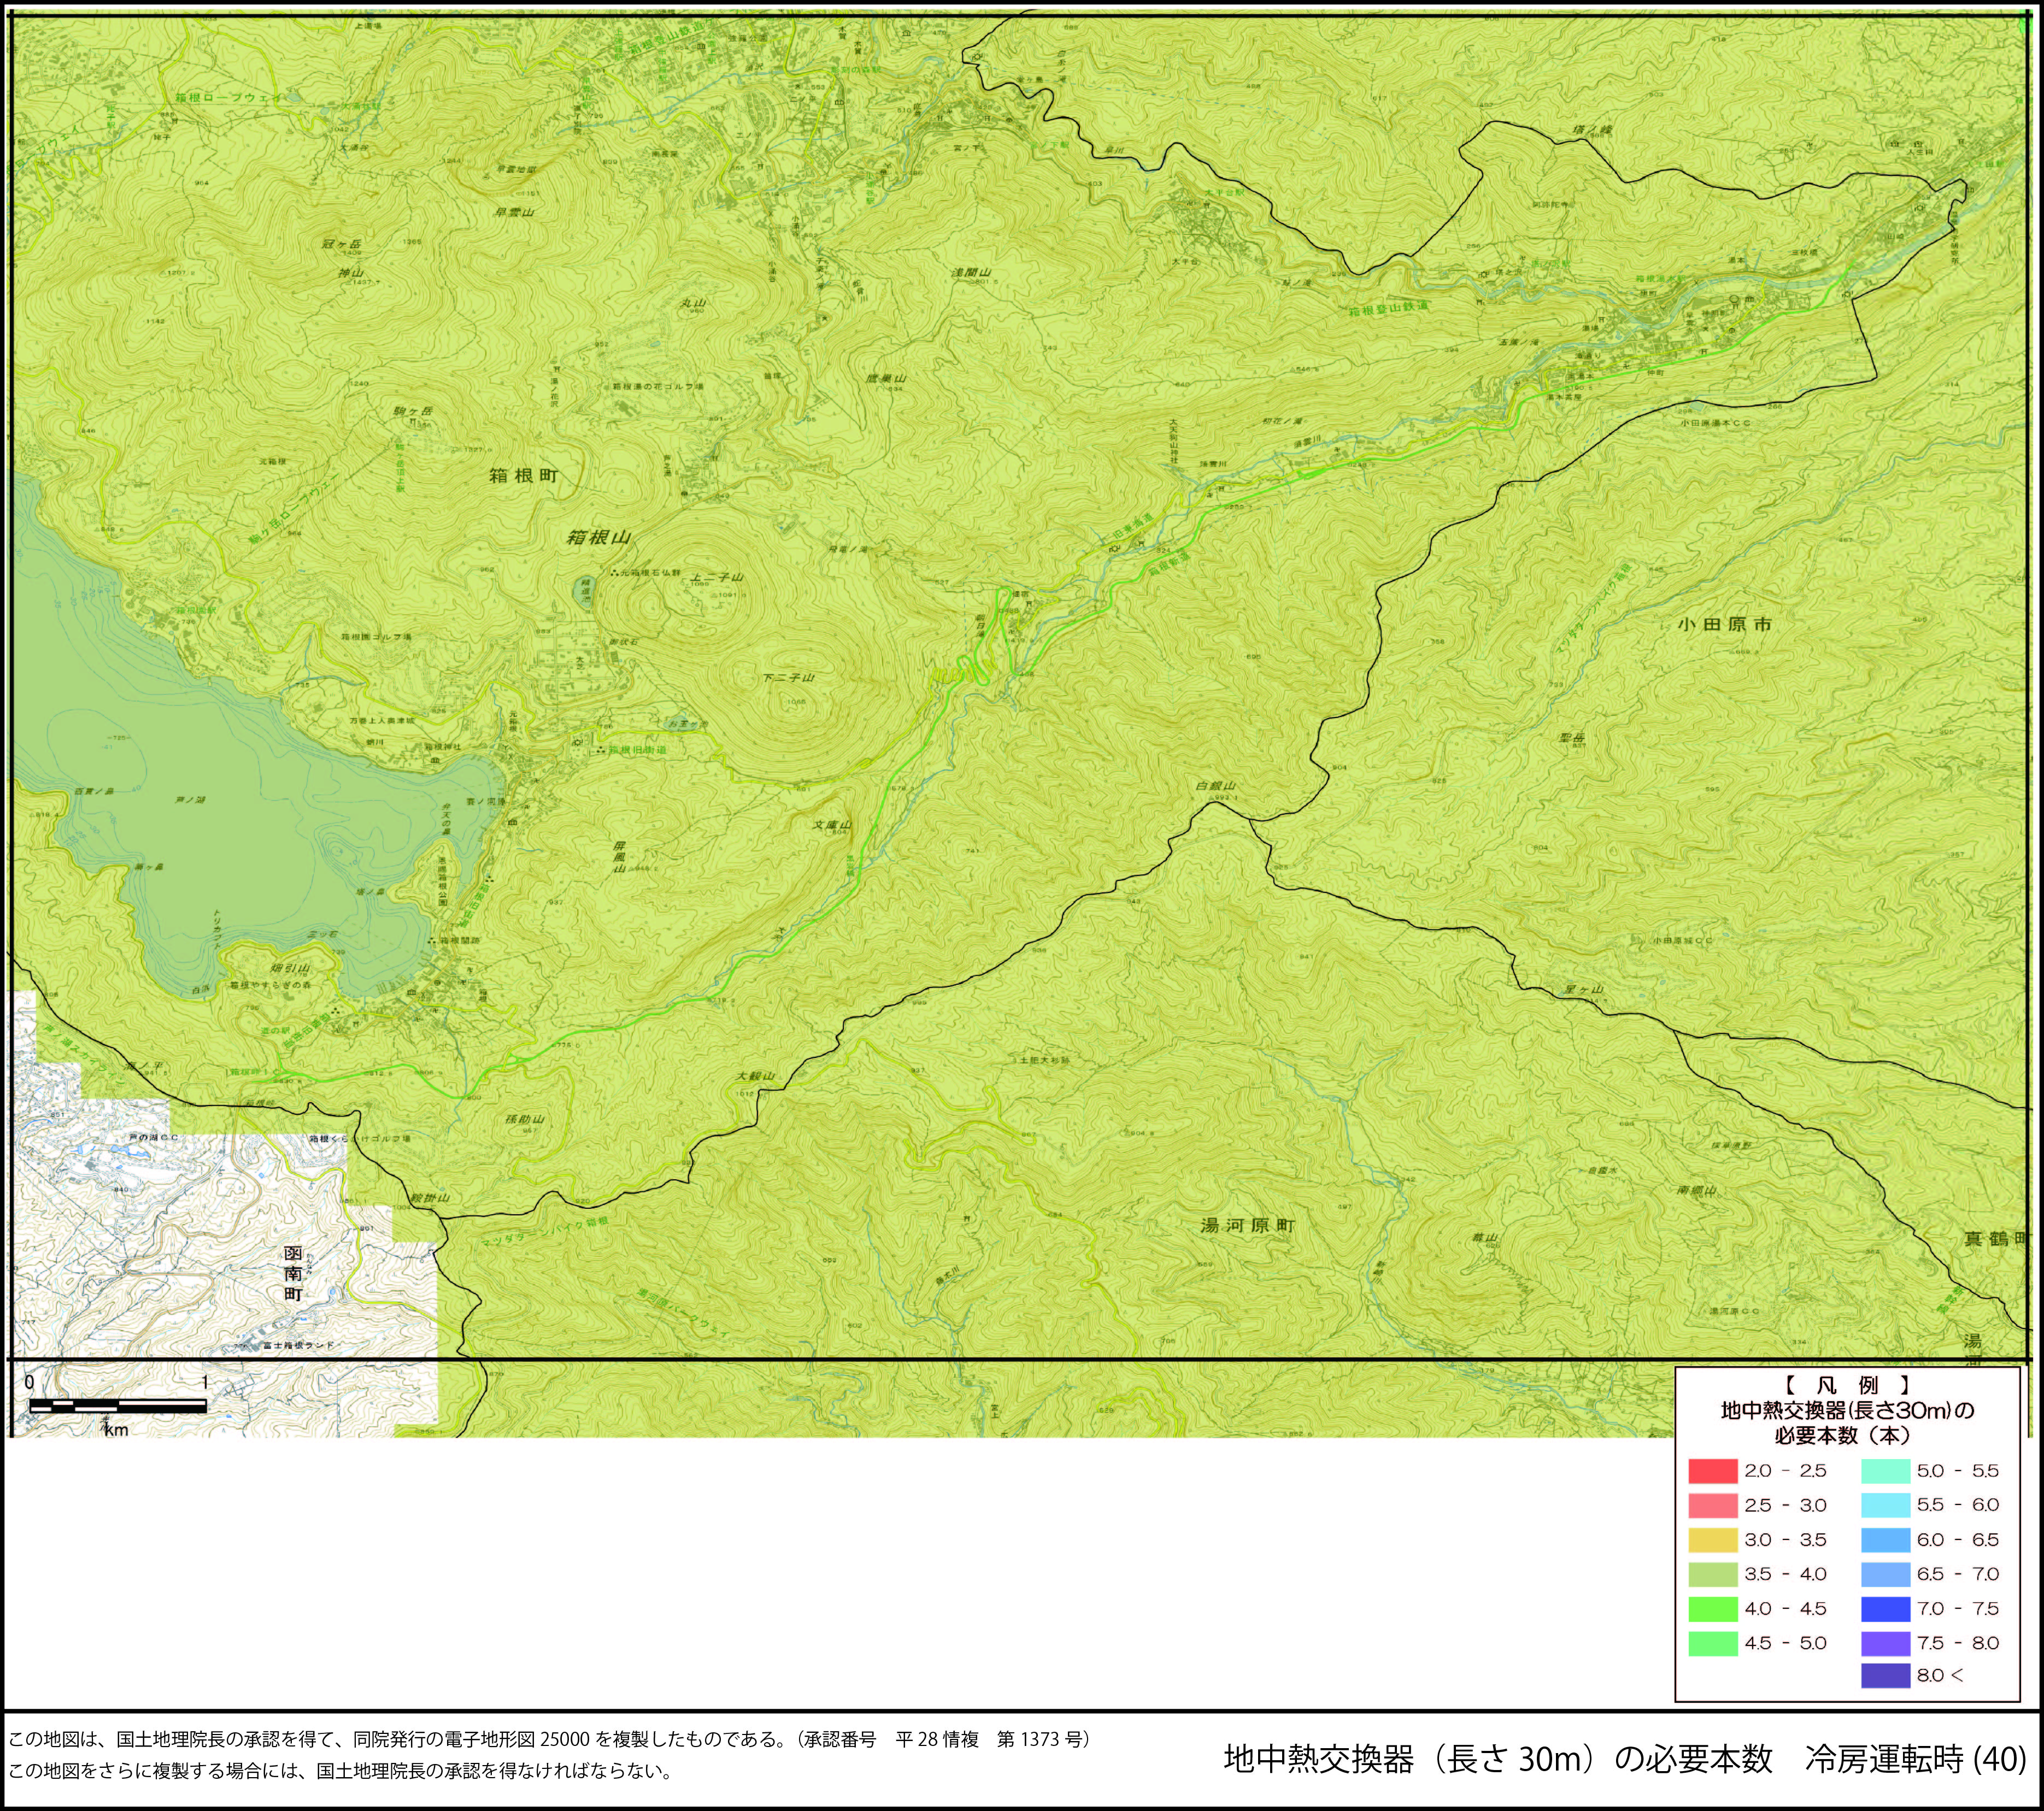Select the 小田原市 city label
This screenshot has height=1811, width=2044.
click(x=1724, y=624)
